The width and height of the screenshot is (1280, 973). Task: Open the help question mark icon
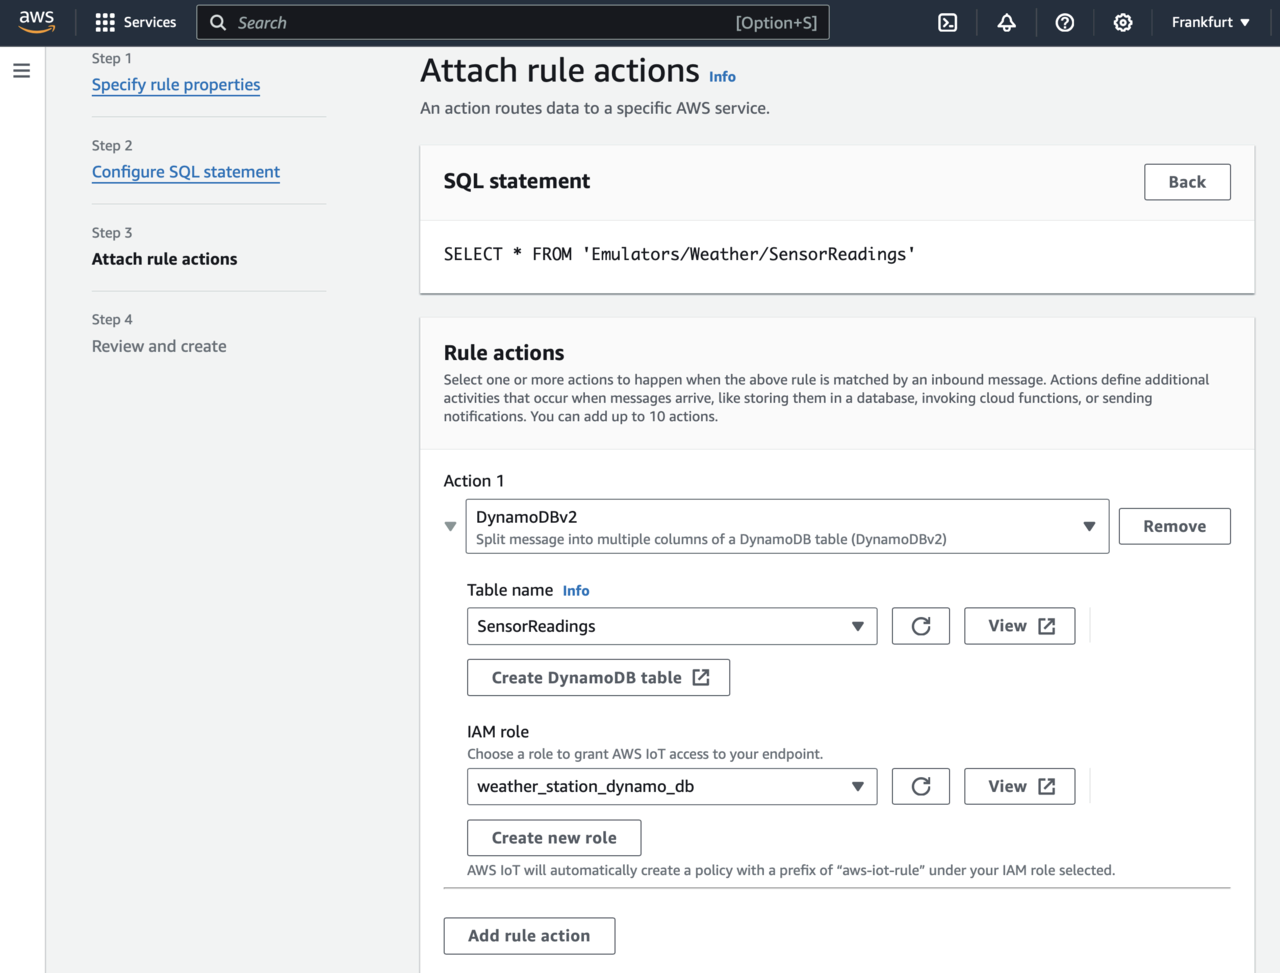tap(1064, 22)
